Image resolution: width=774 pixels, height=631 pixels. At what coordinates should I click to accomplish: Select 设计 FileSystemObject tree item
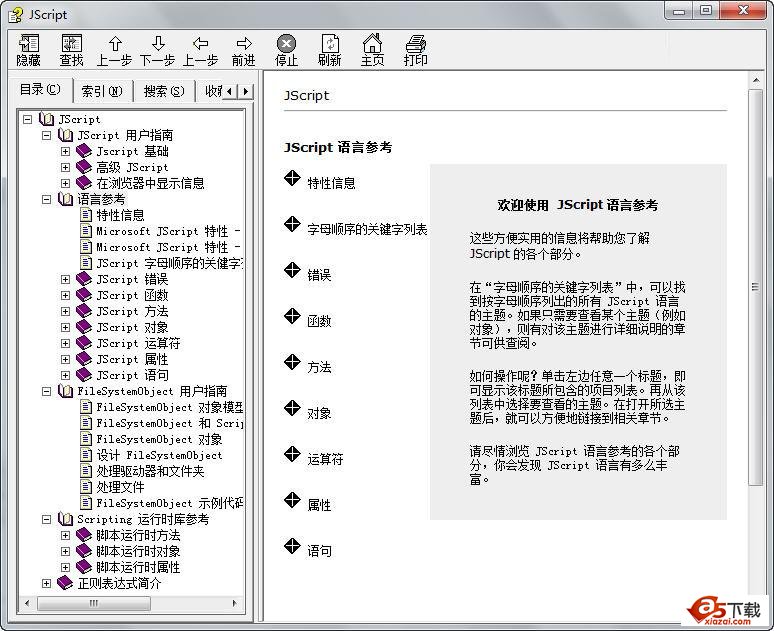(159, 455)
